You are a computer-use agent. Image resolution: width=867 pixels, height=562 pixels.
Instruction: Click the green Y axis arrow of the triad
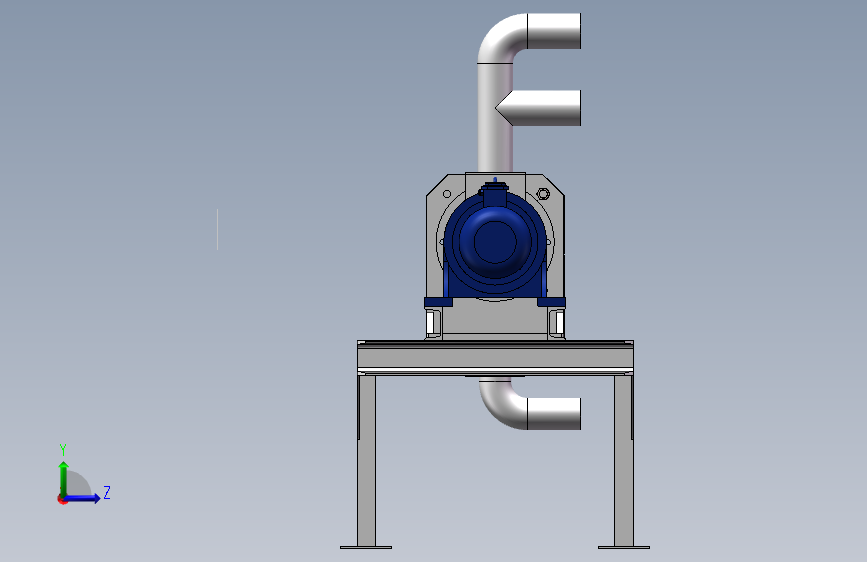pos(63,479)
